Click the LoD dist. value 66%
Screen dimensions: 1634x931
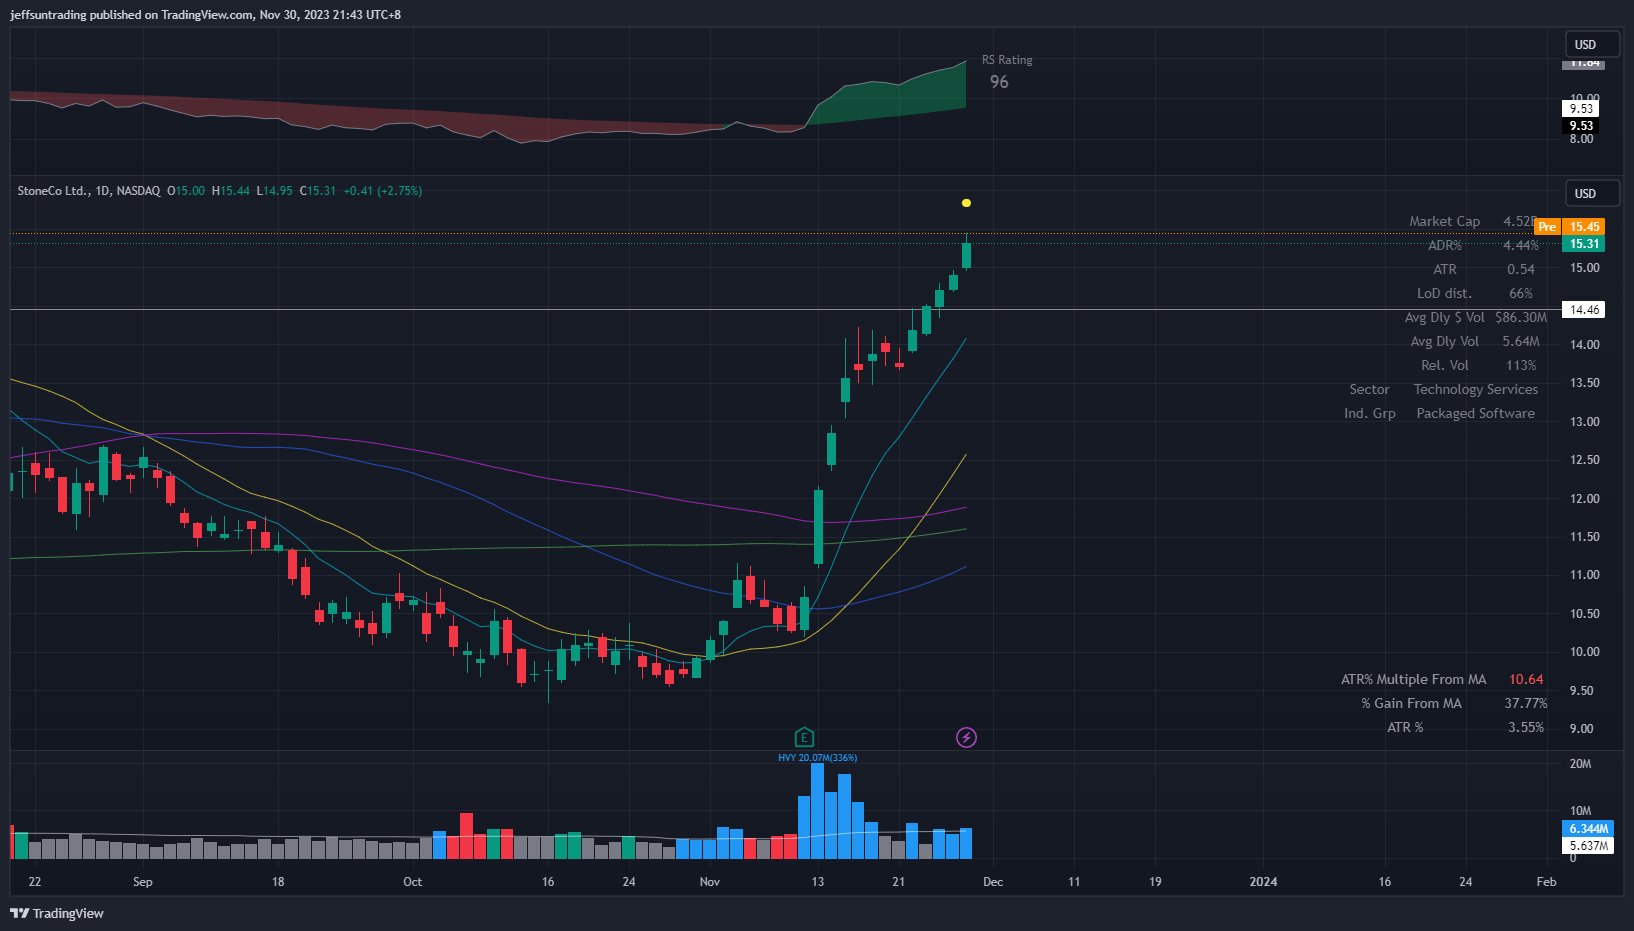tap(1521, 293)
